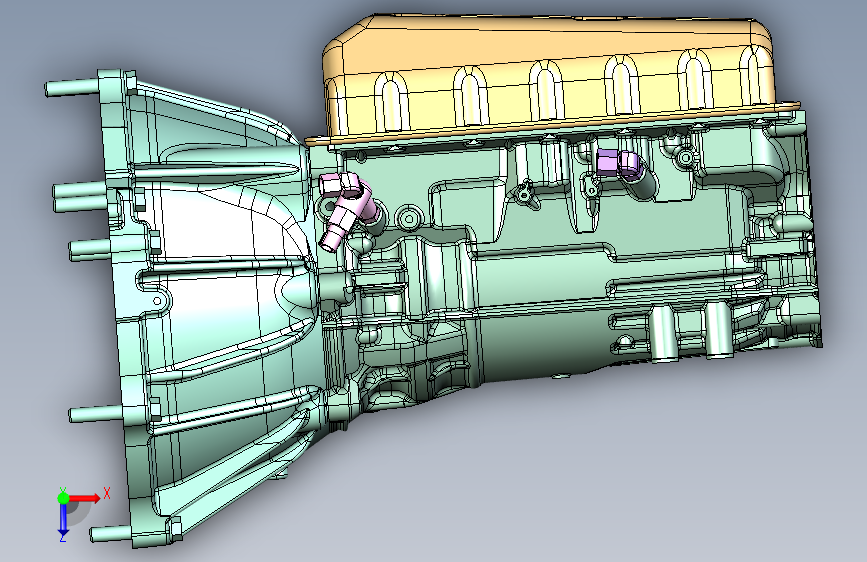Click the blue Z axis arrow of the triad
This screenshot has width=867, height=562.
tap(63, 518)
